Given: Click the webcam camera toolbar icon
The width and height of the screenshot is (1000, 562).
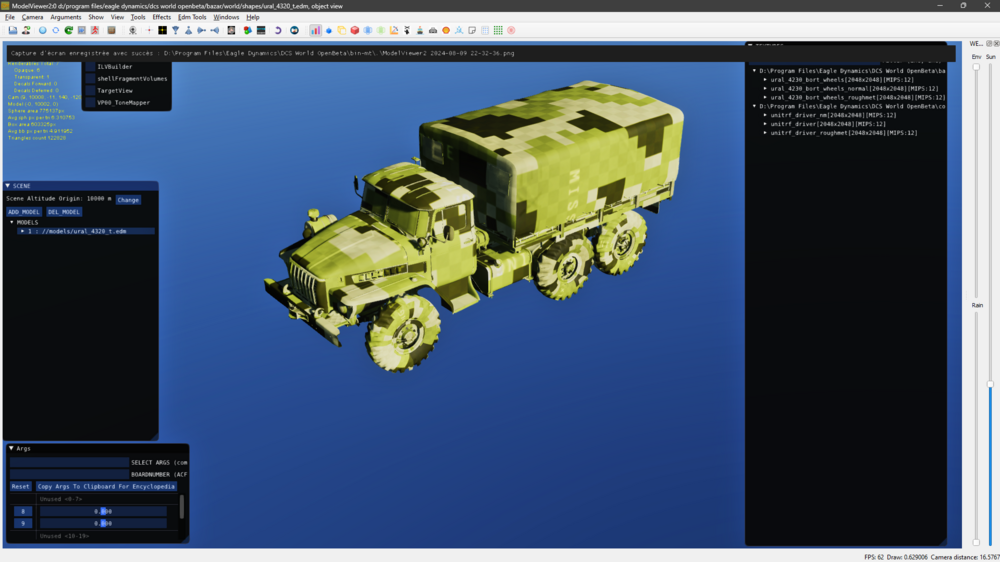Looking at the screenshot, I should pyautogui.click(x=133, y=30).
